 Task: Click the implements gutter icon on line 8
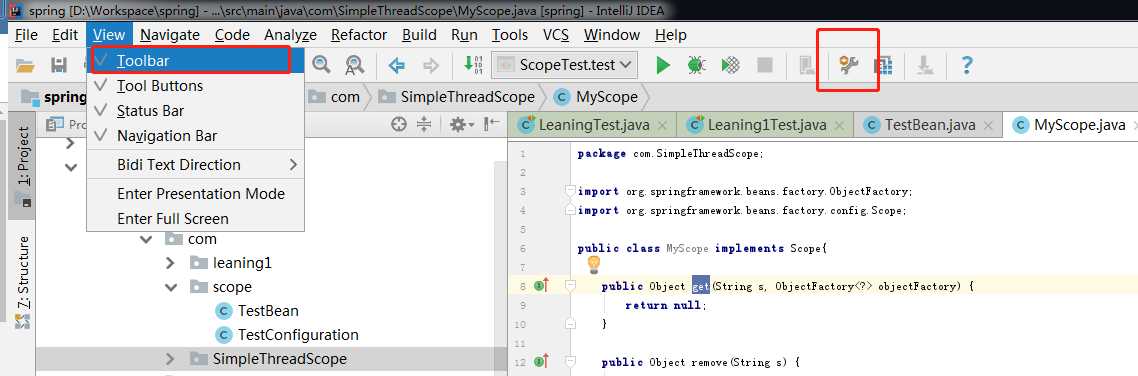[541, 286]
